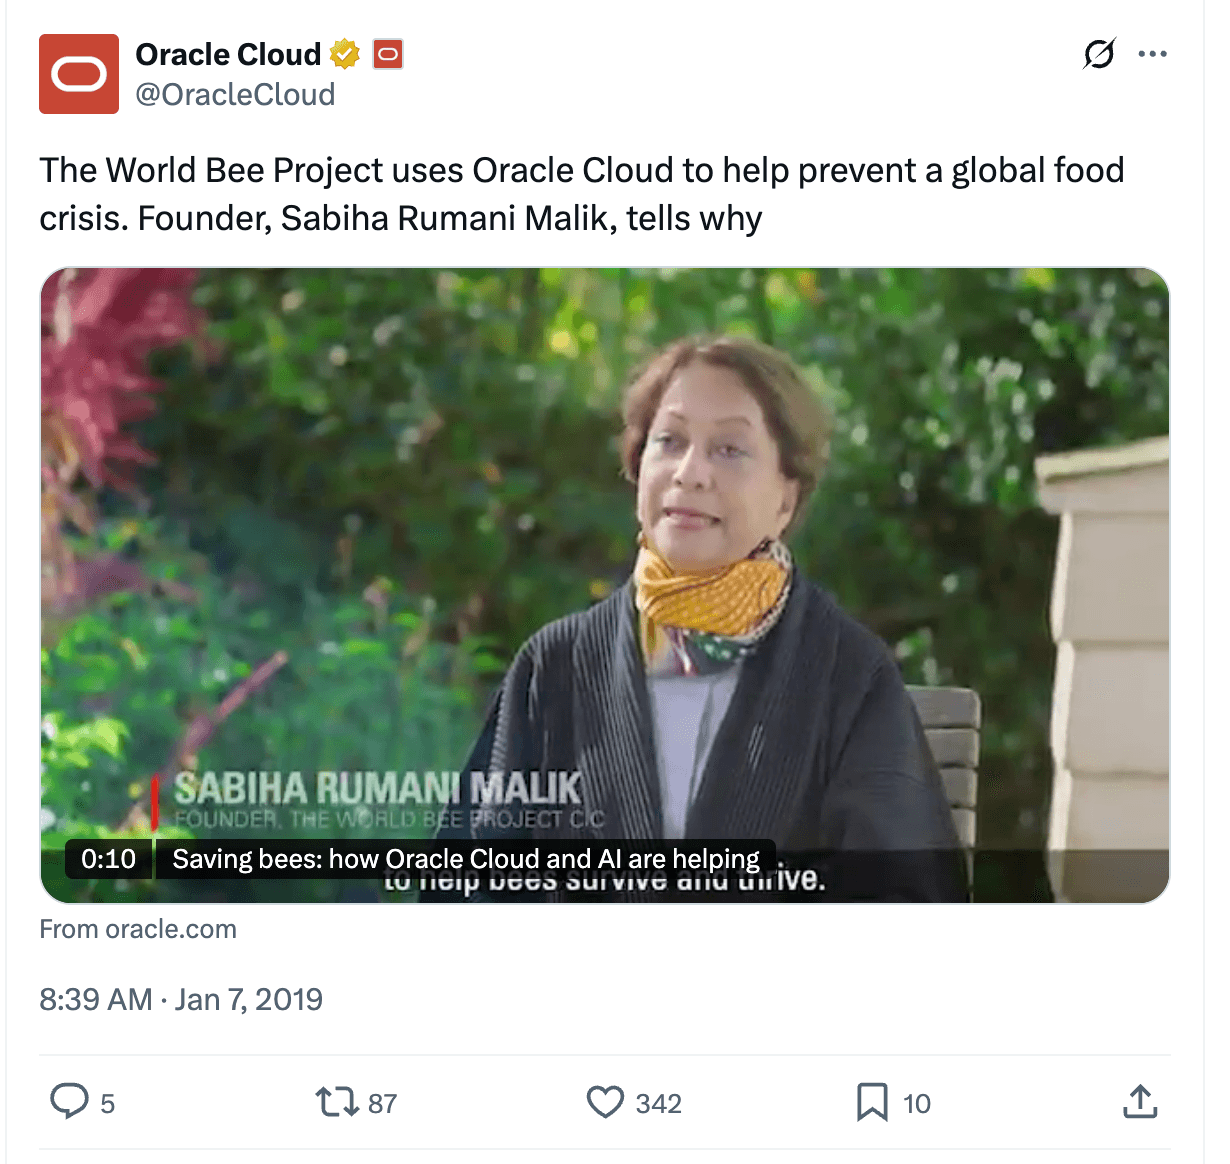Follow the "From oracle.com" source link
This screenshot has width=1230, height=1164.
[138, 929]
